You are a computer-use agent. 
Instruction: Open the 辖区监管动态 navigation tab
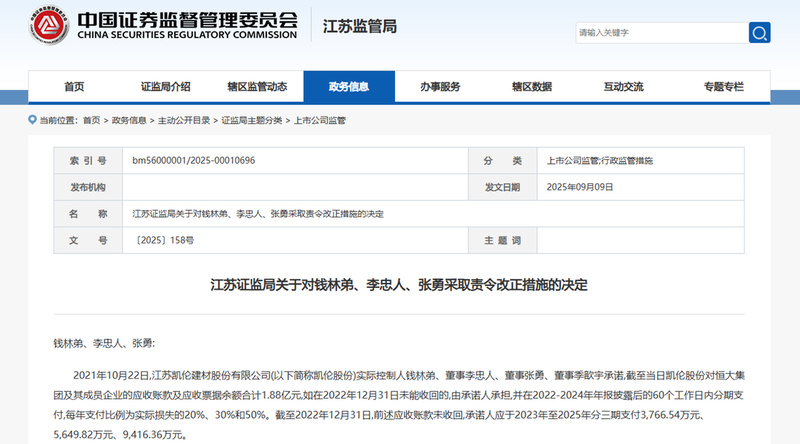258,87
